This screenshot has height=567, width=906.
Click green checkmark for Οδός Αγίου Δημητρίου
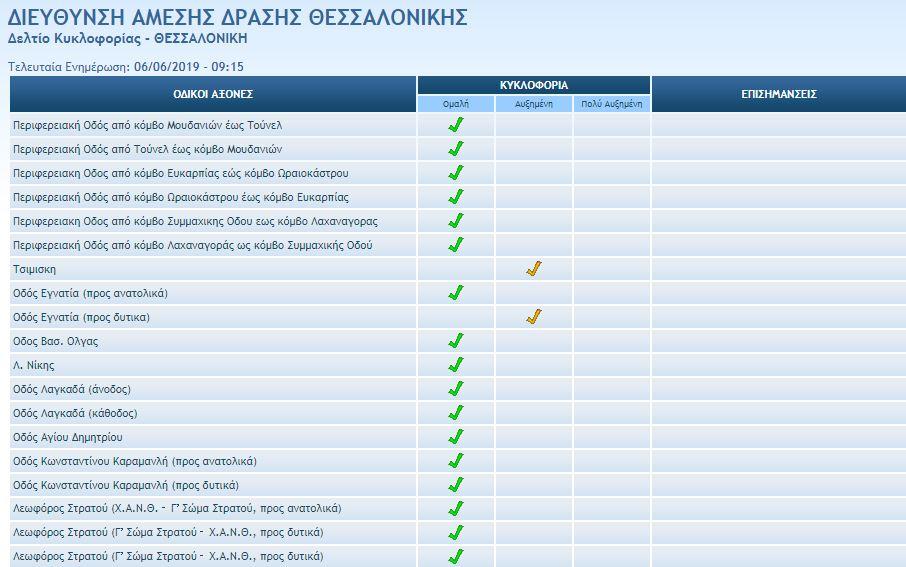456,437
